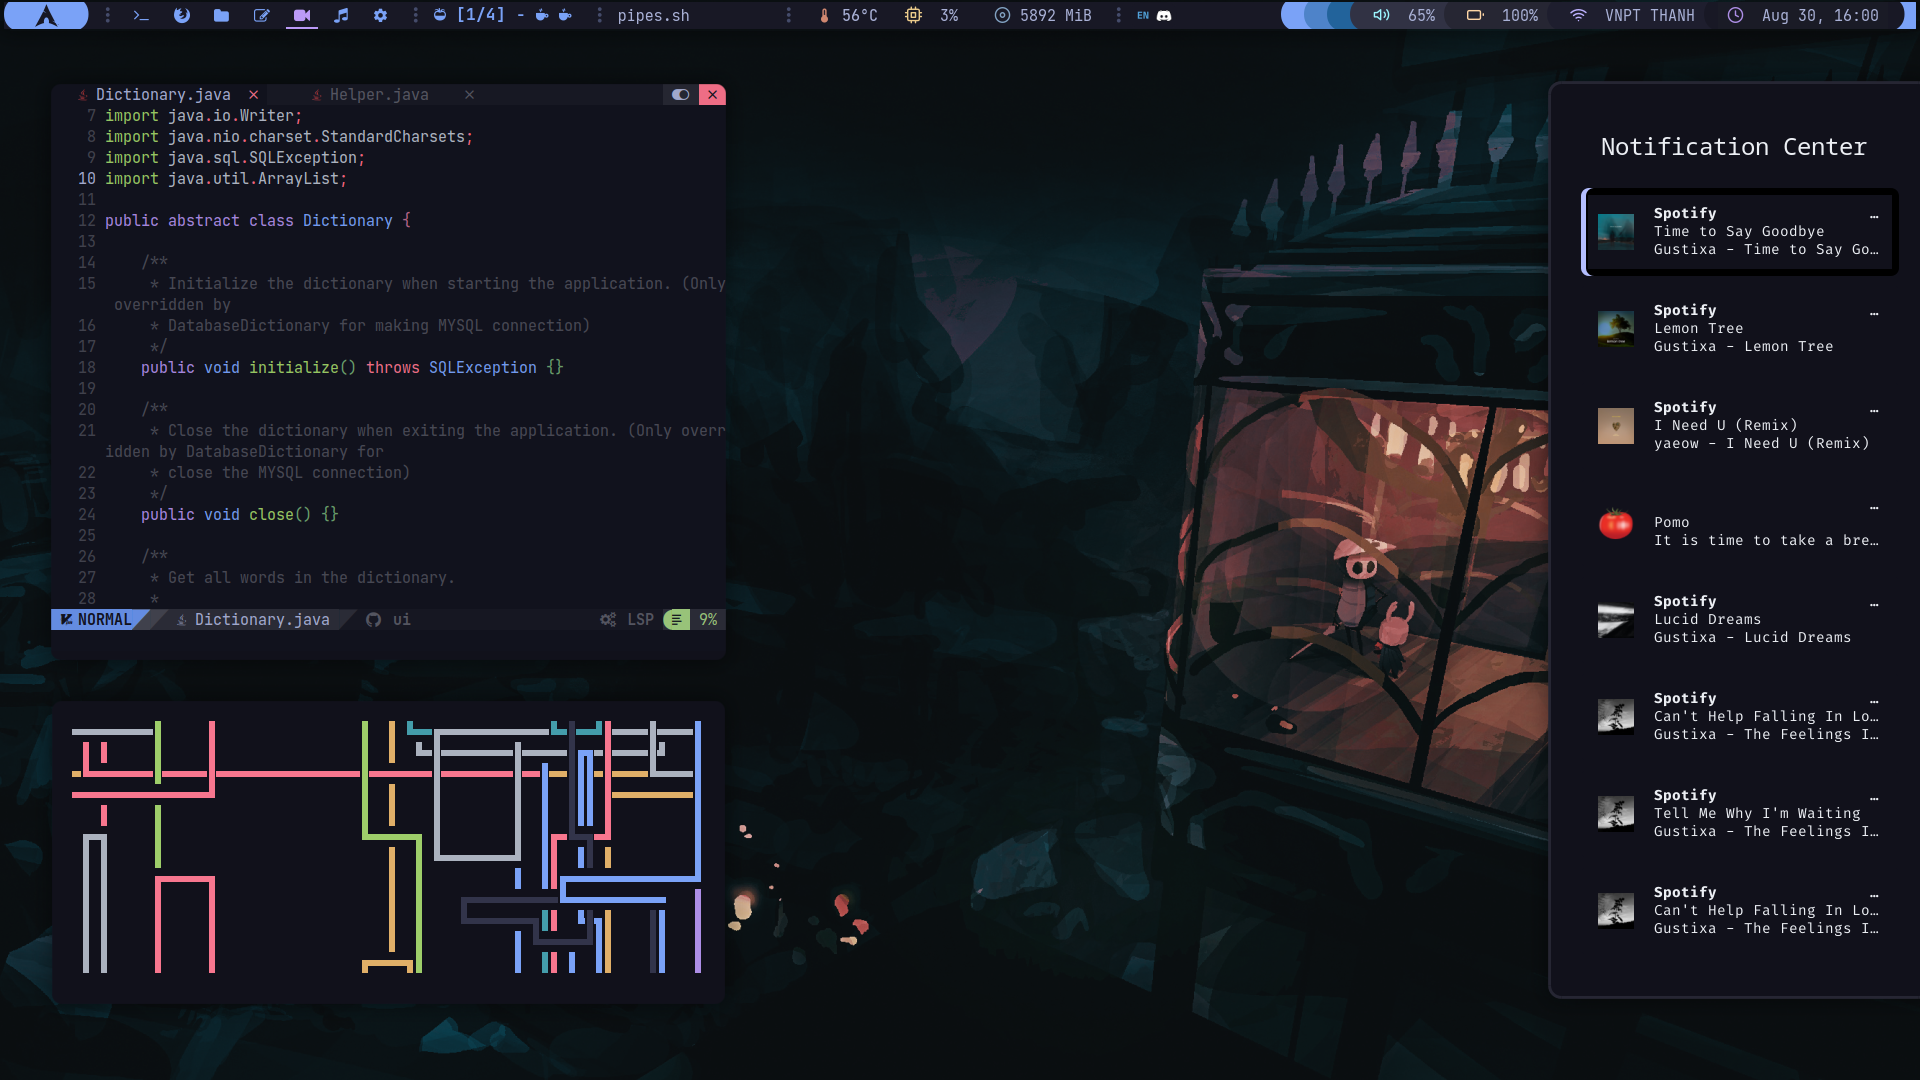Switch the EN keyboard layout indicator
Image resolution: width=1920 pixels, height=1080 pixels.
point(1142,15)
